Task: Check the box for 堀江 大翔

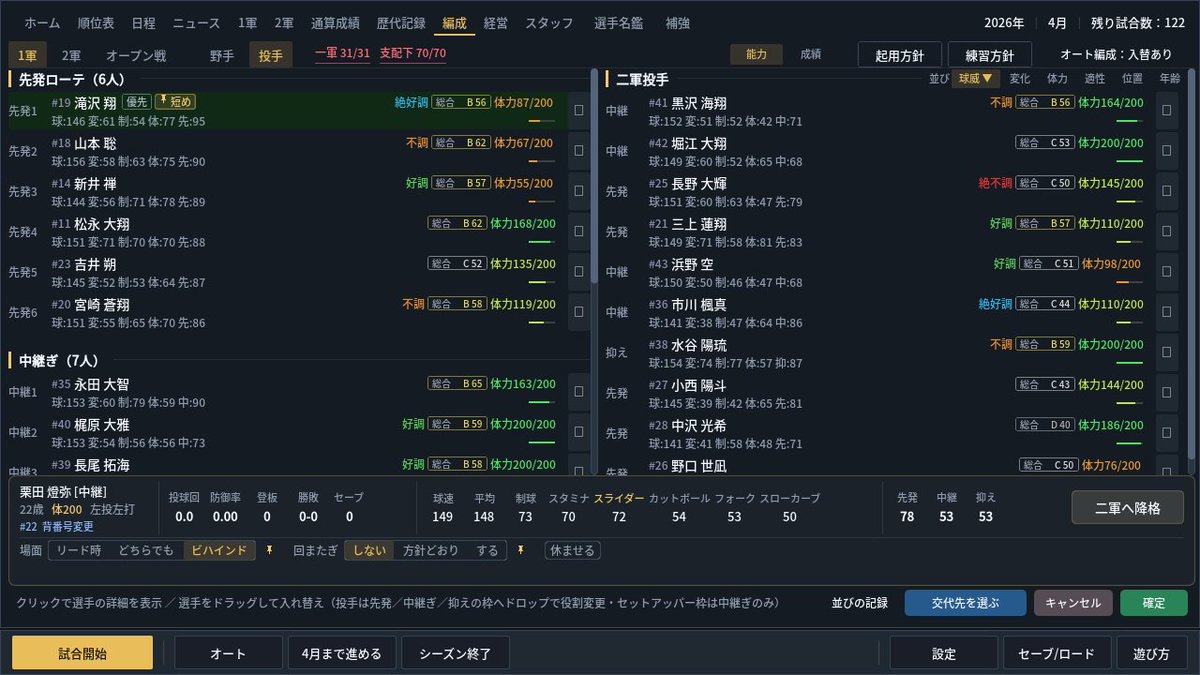Action: click(x=1167, y=150)
